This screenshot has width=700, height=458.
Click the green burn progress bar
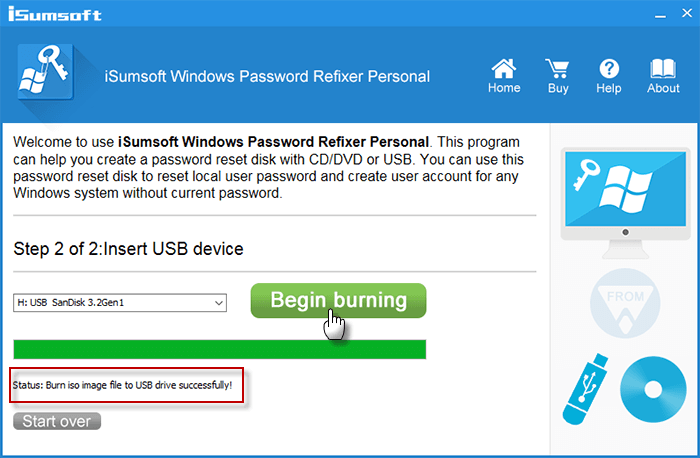pyautogui.click(x=219, y=349)
